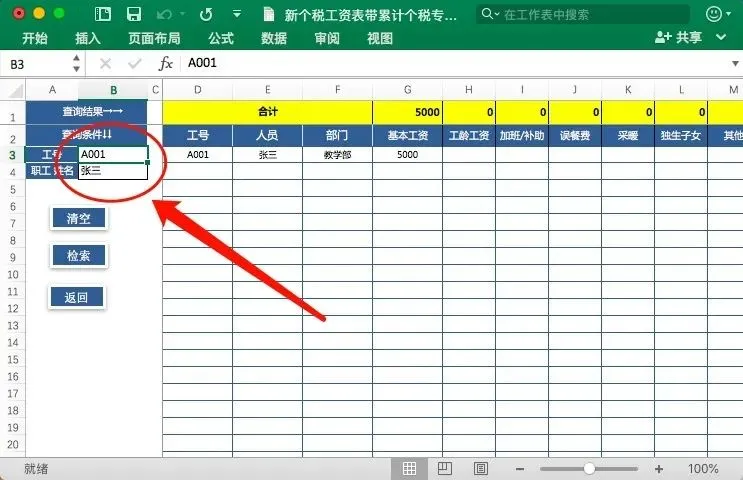Screen dimensions: 743x480
Task: Click the 误餐费 header cell
Action: pyautogui.click(x=575, y=136)
